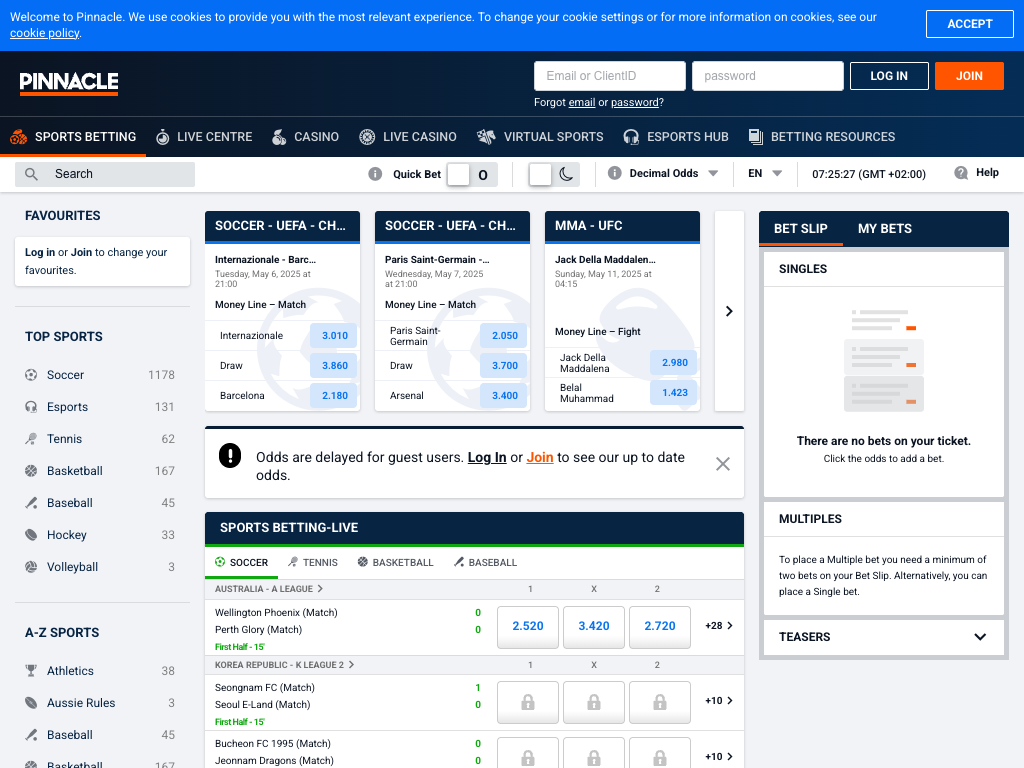This screenshot has width=1024, height=768.
Task: Click the Quick Bet info icon
Action: click(x=375, y=174)
